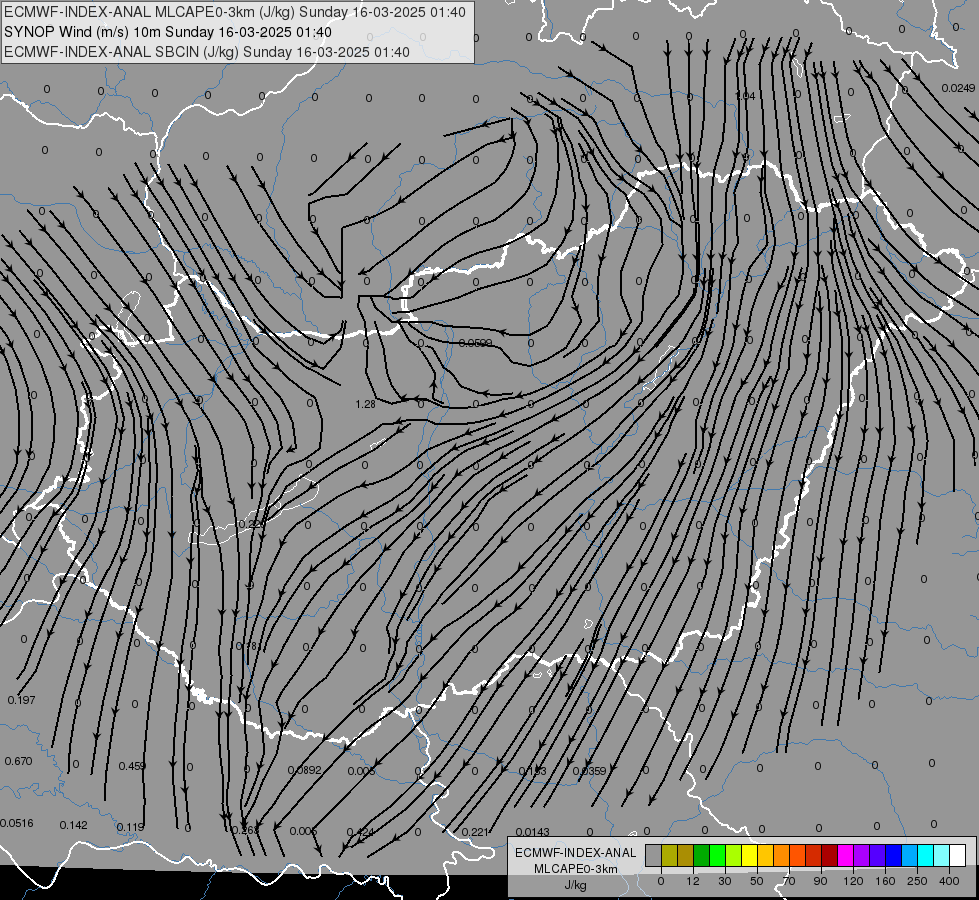Click the SBCIN title line

pos(207,52)
